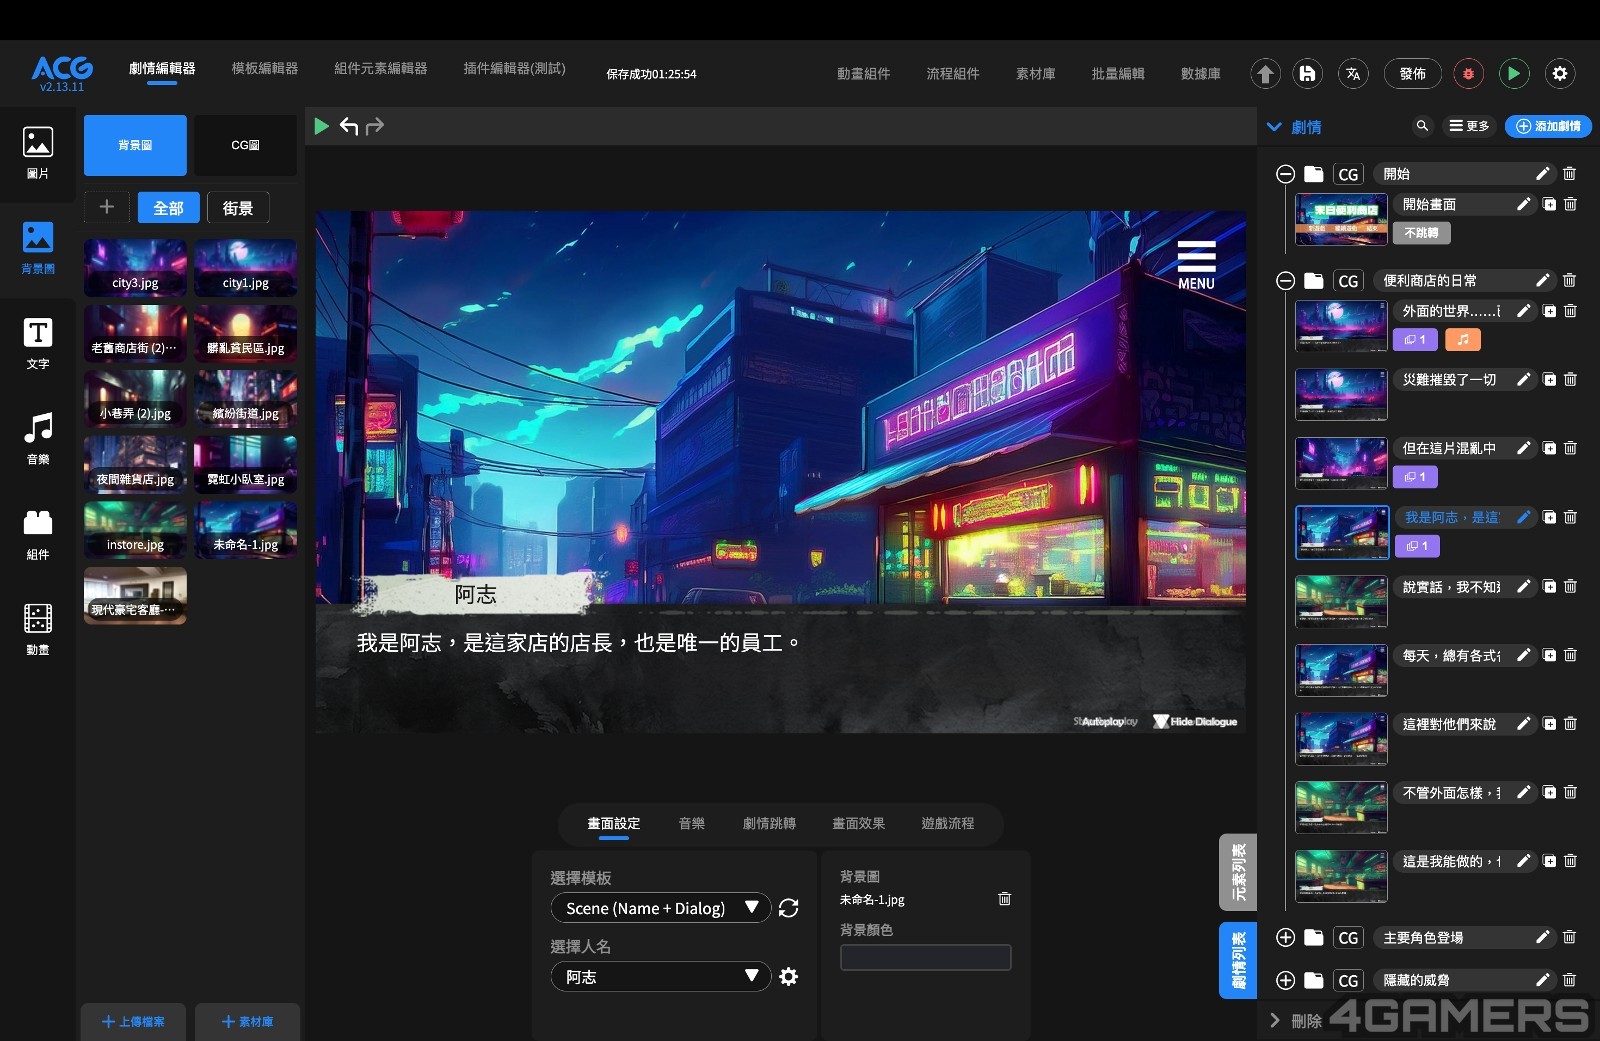Select the CG圖 tab

245,145
